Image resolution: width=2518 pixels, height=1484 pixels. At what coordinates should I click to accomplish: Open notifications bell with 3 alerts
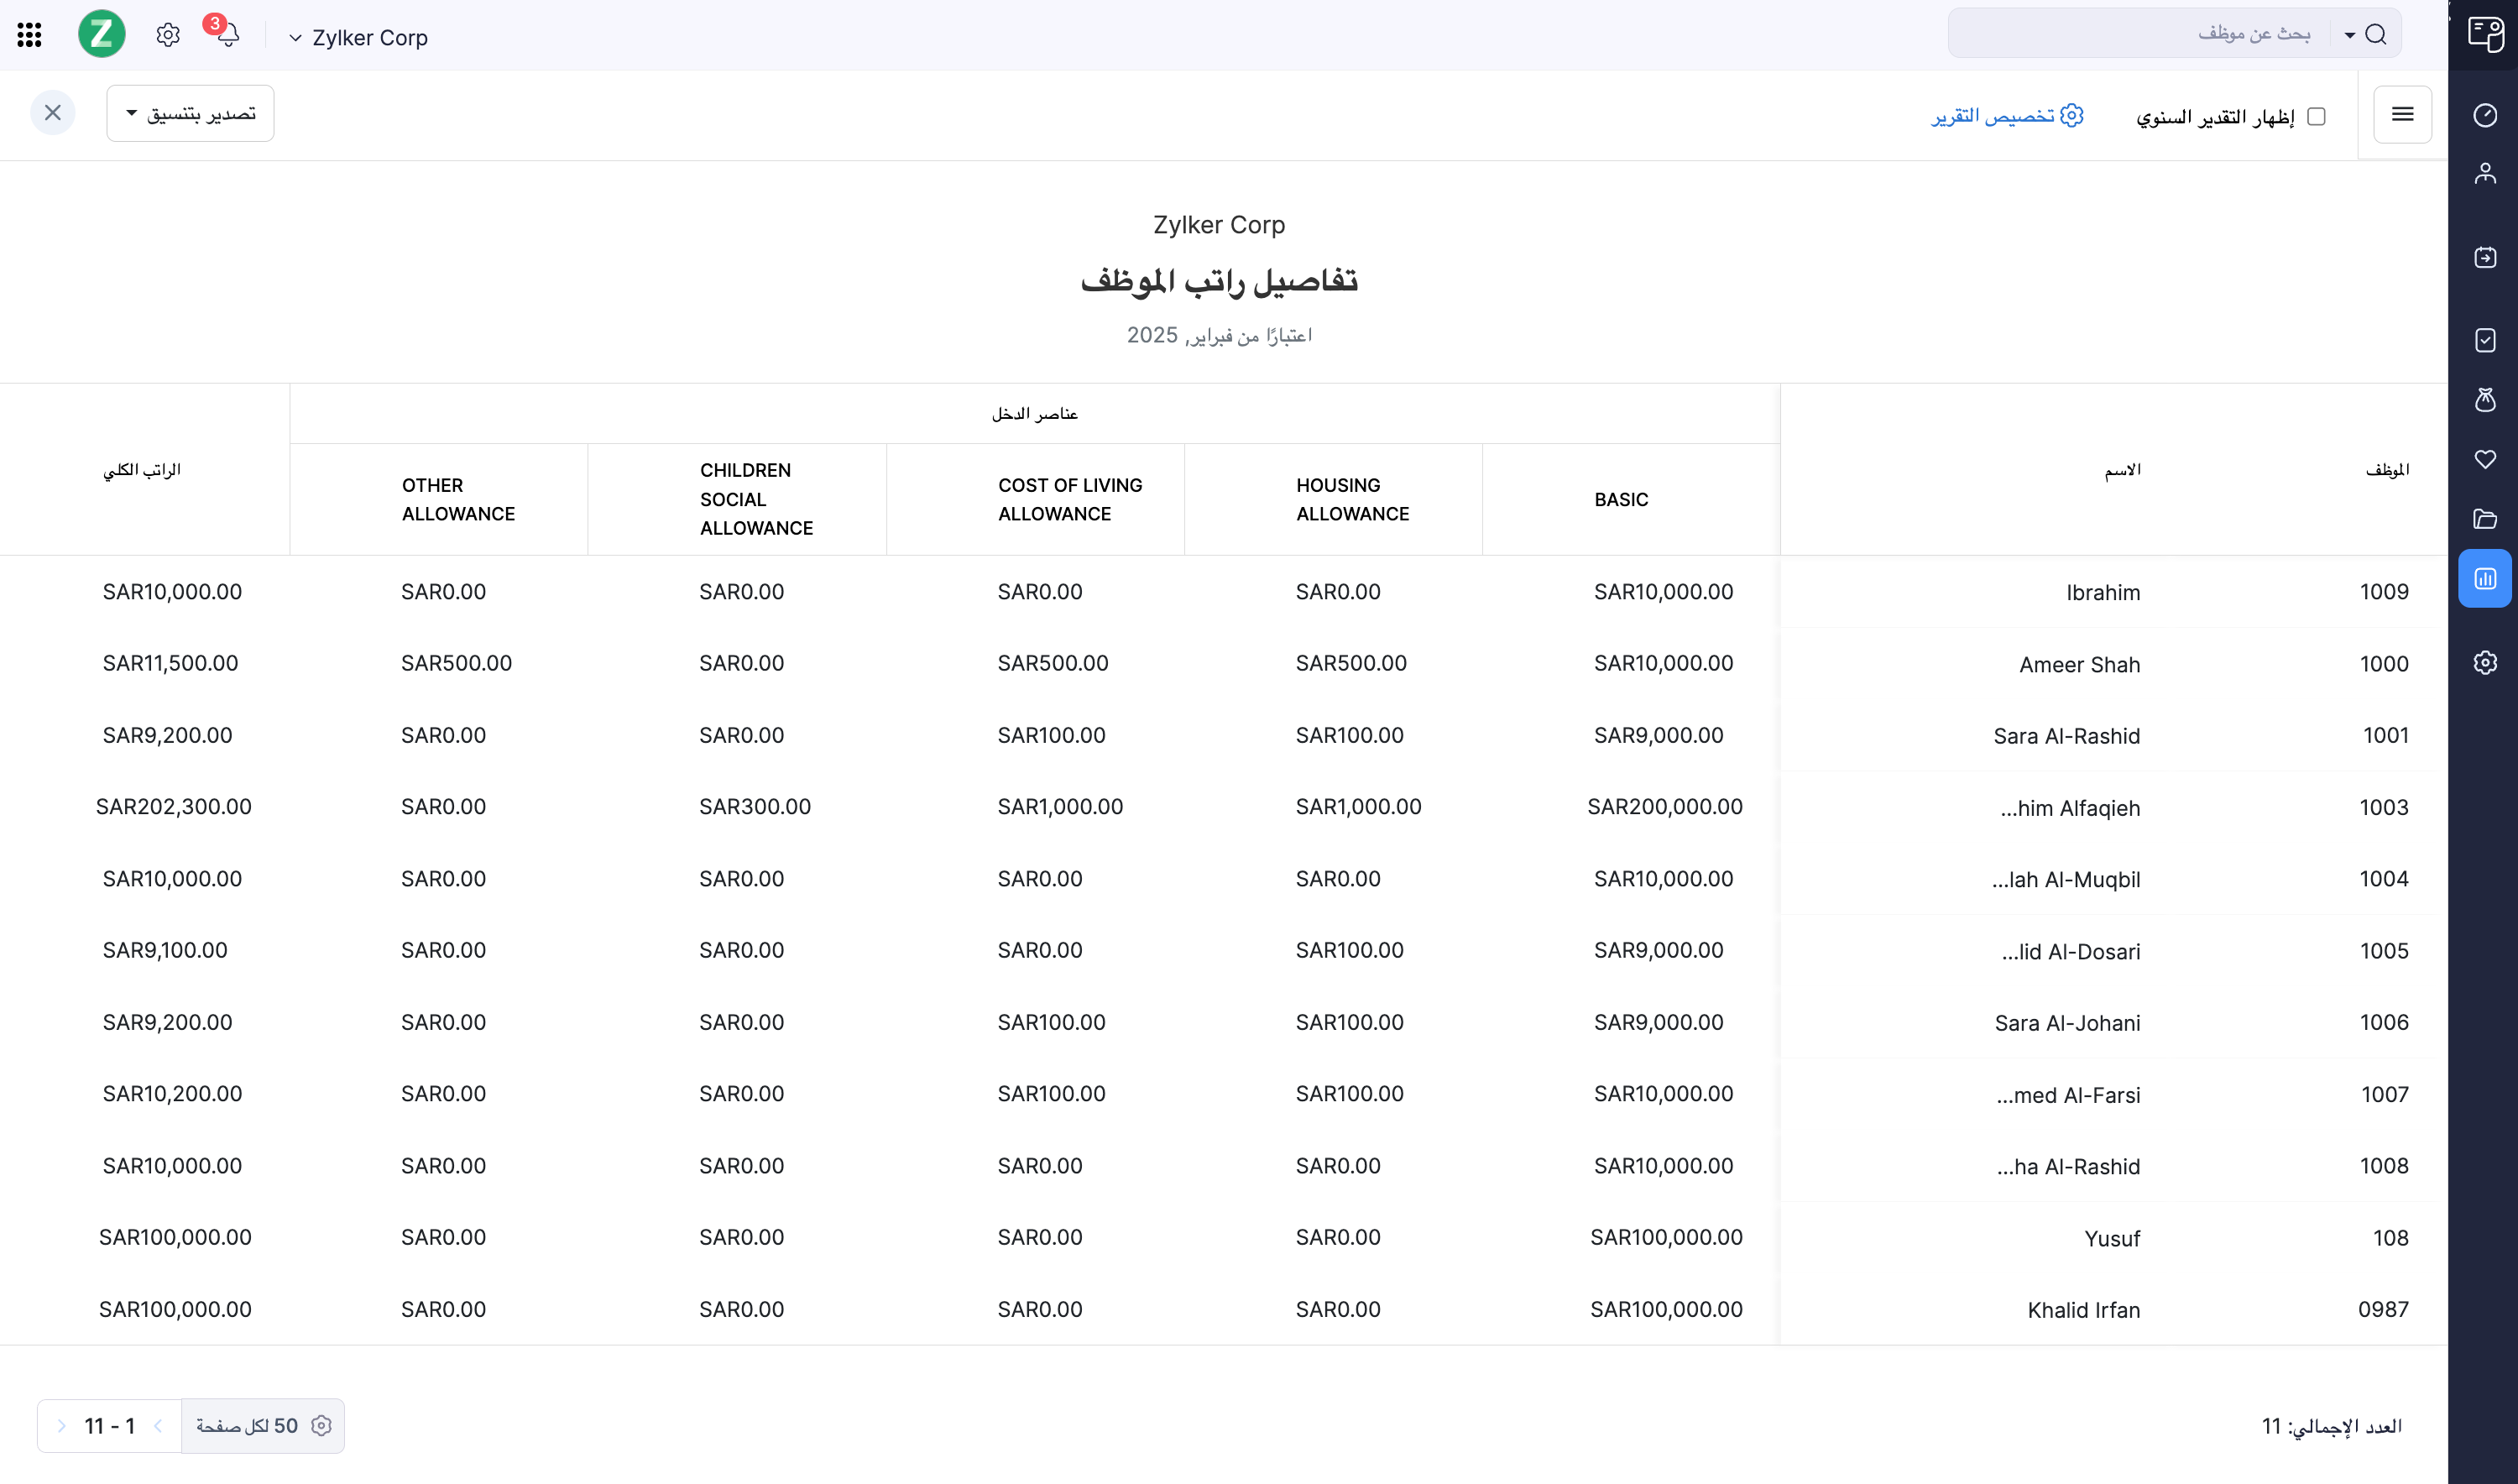point(228,35)
